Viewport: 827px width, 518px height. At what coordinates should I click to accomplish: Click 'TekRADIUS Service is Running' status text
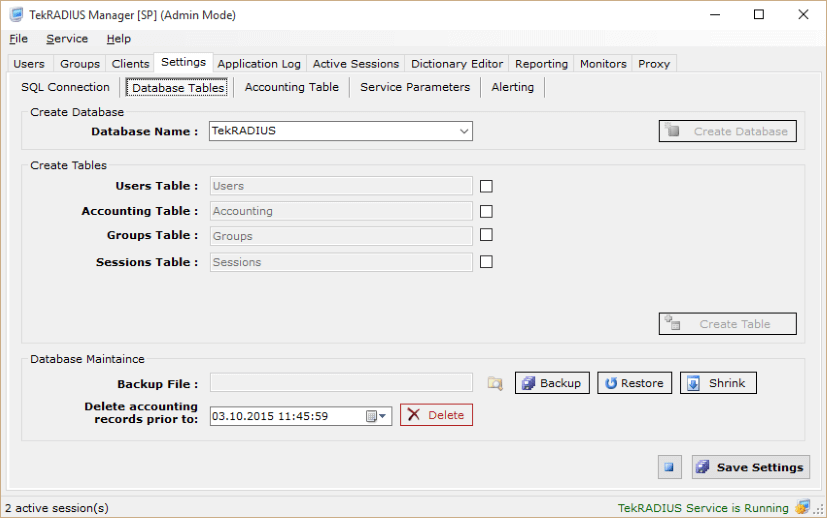[703, 508]
